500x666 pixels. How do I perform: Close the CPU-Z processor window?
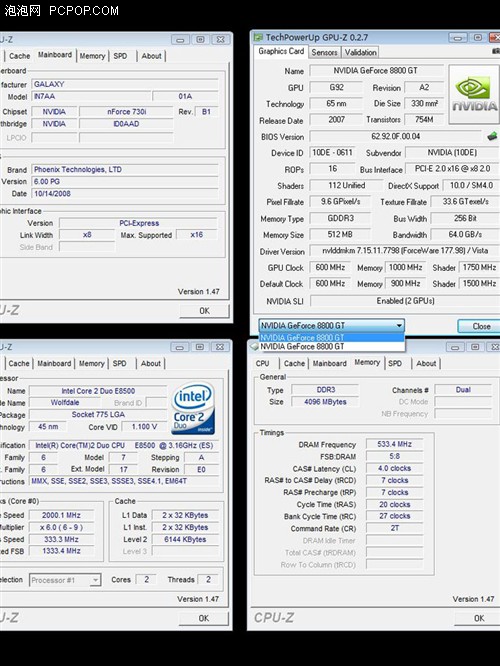coord(220,347)
